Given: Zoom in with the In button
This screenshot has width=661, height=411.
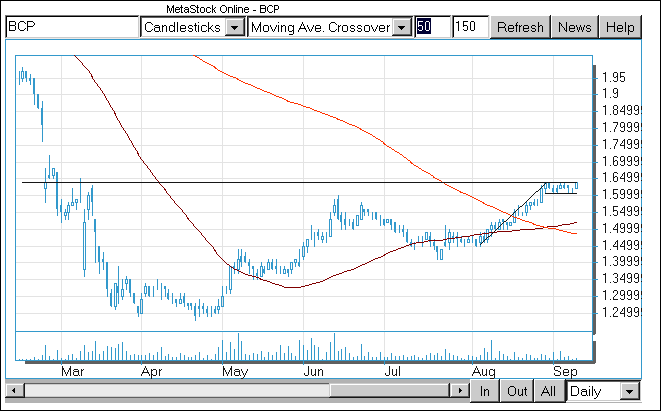Looking at the screenshot, I should pos(485,391).
